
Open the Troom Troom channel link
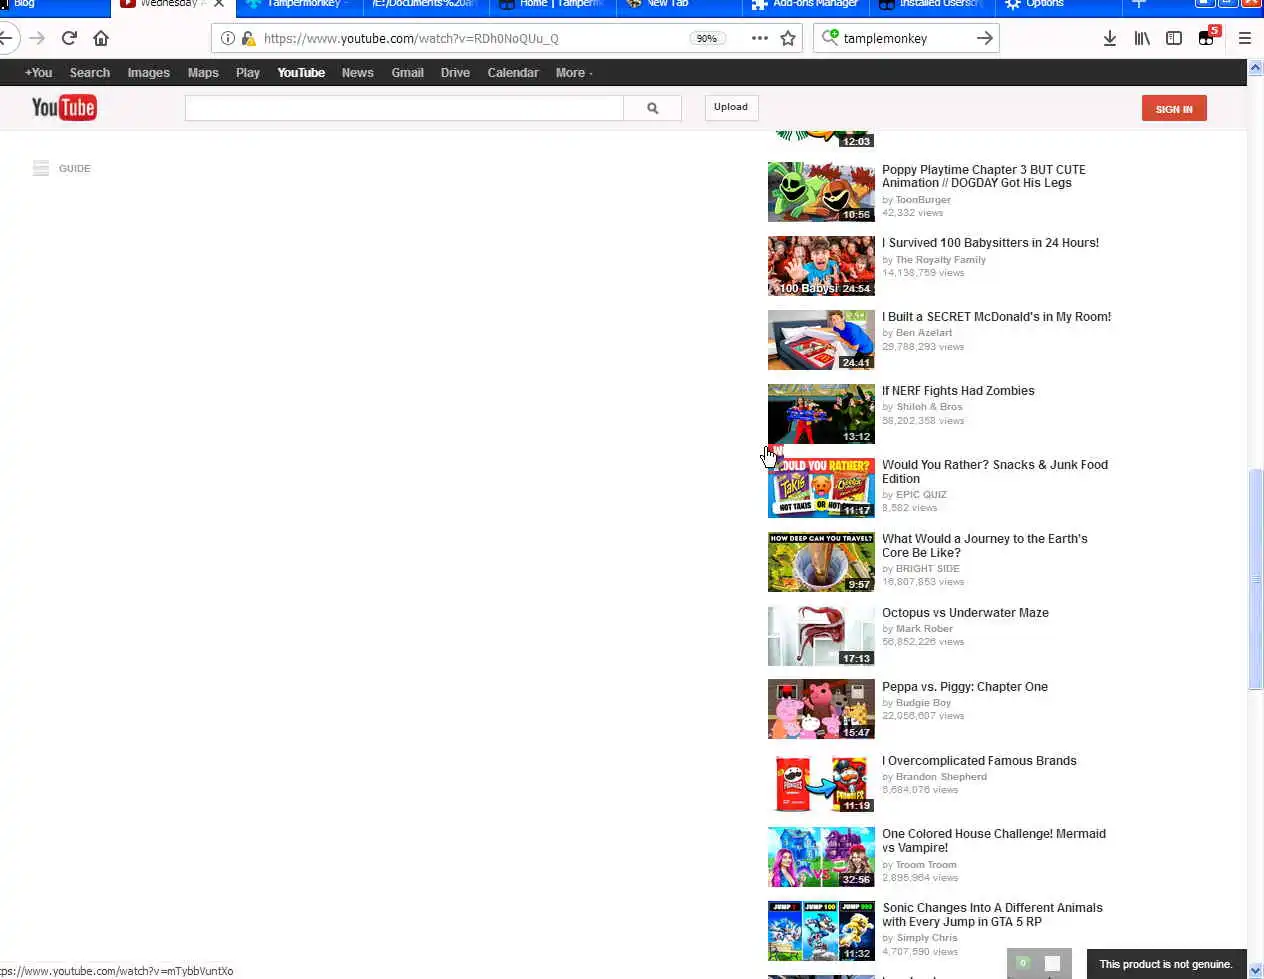pos(926,865)
